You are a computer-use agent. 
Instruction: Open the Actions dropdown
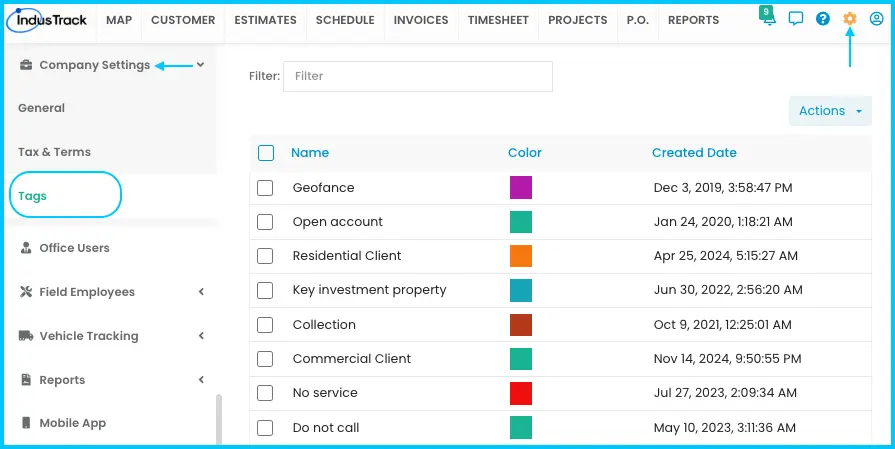coord(830,111)
